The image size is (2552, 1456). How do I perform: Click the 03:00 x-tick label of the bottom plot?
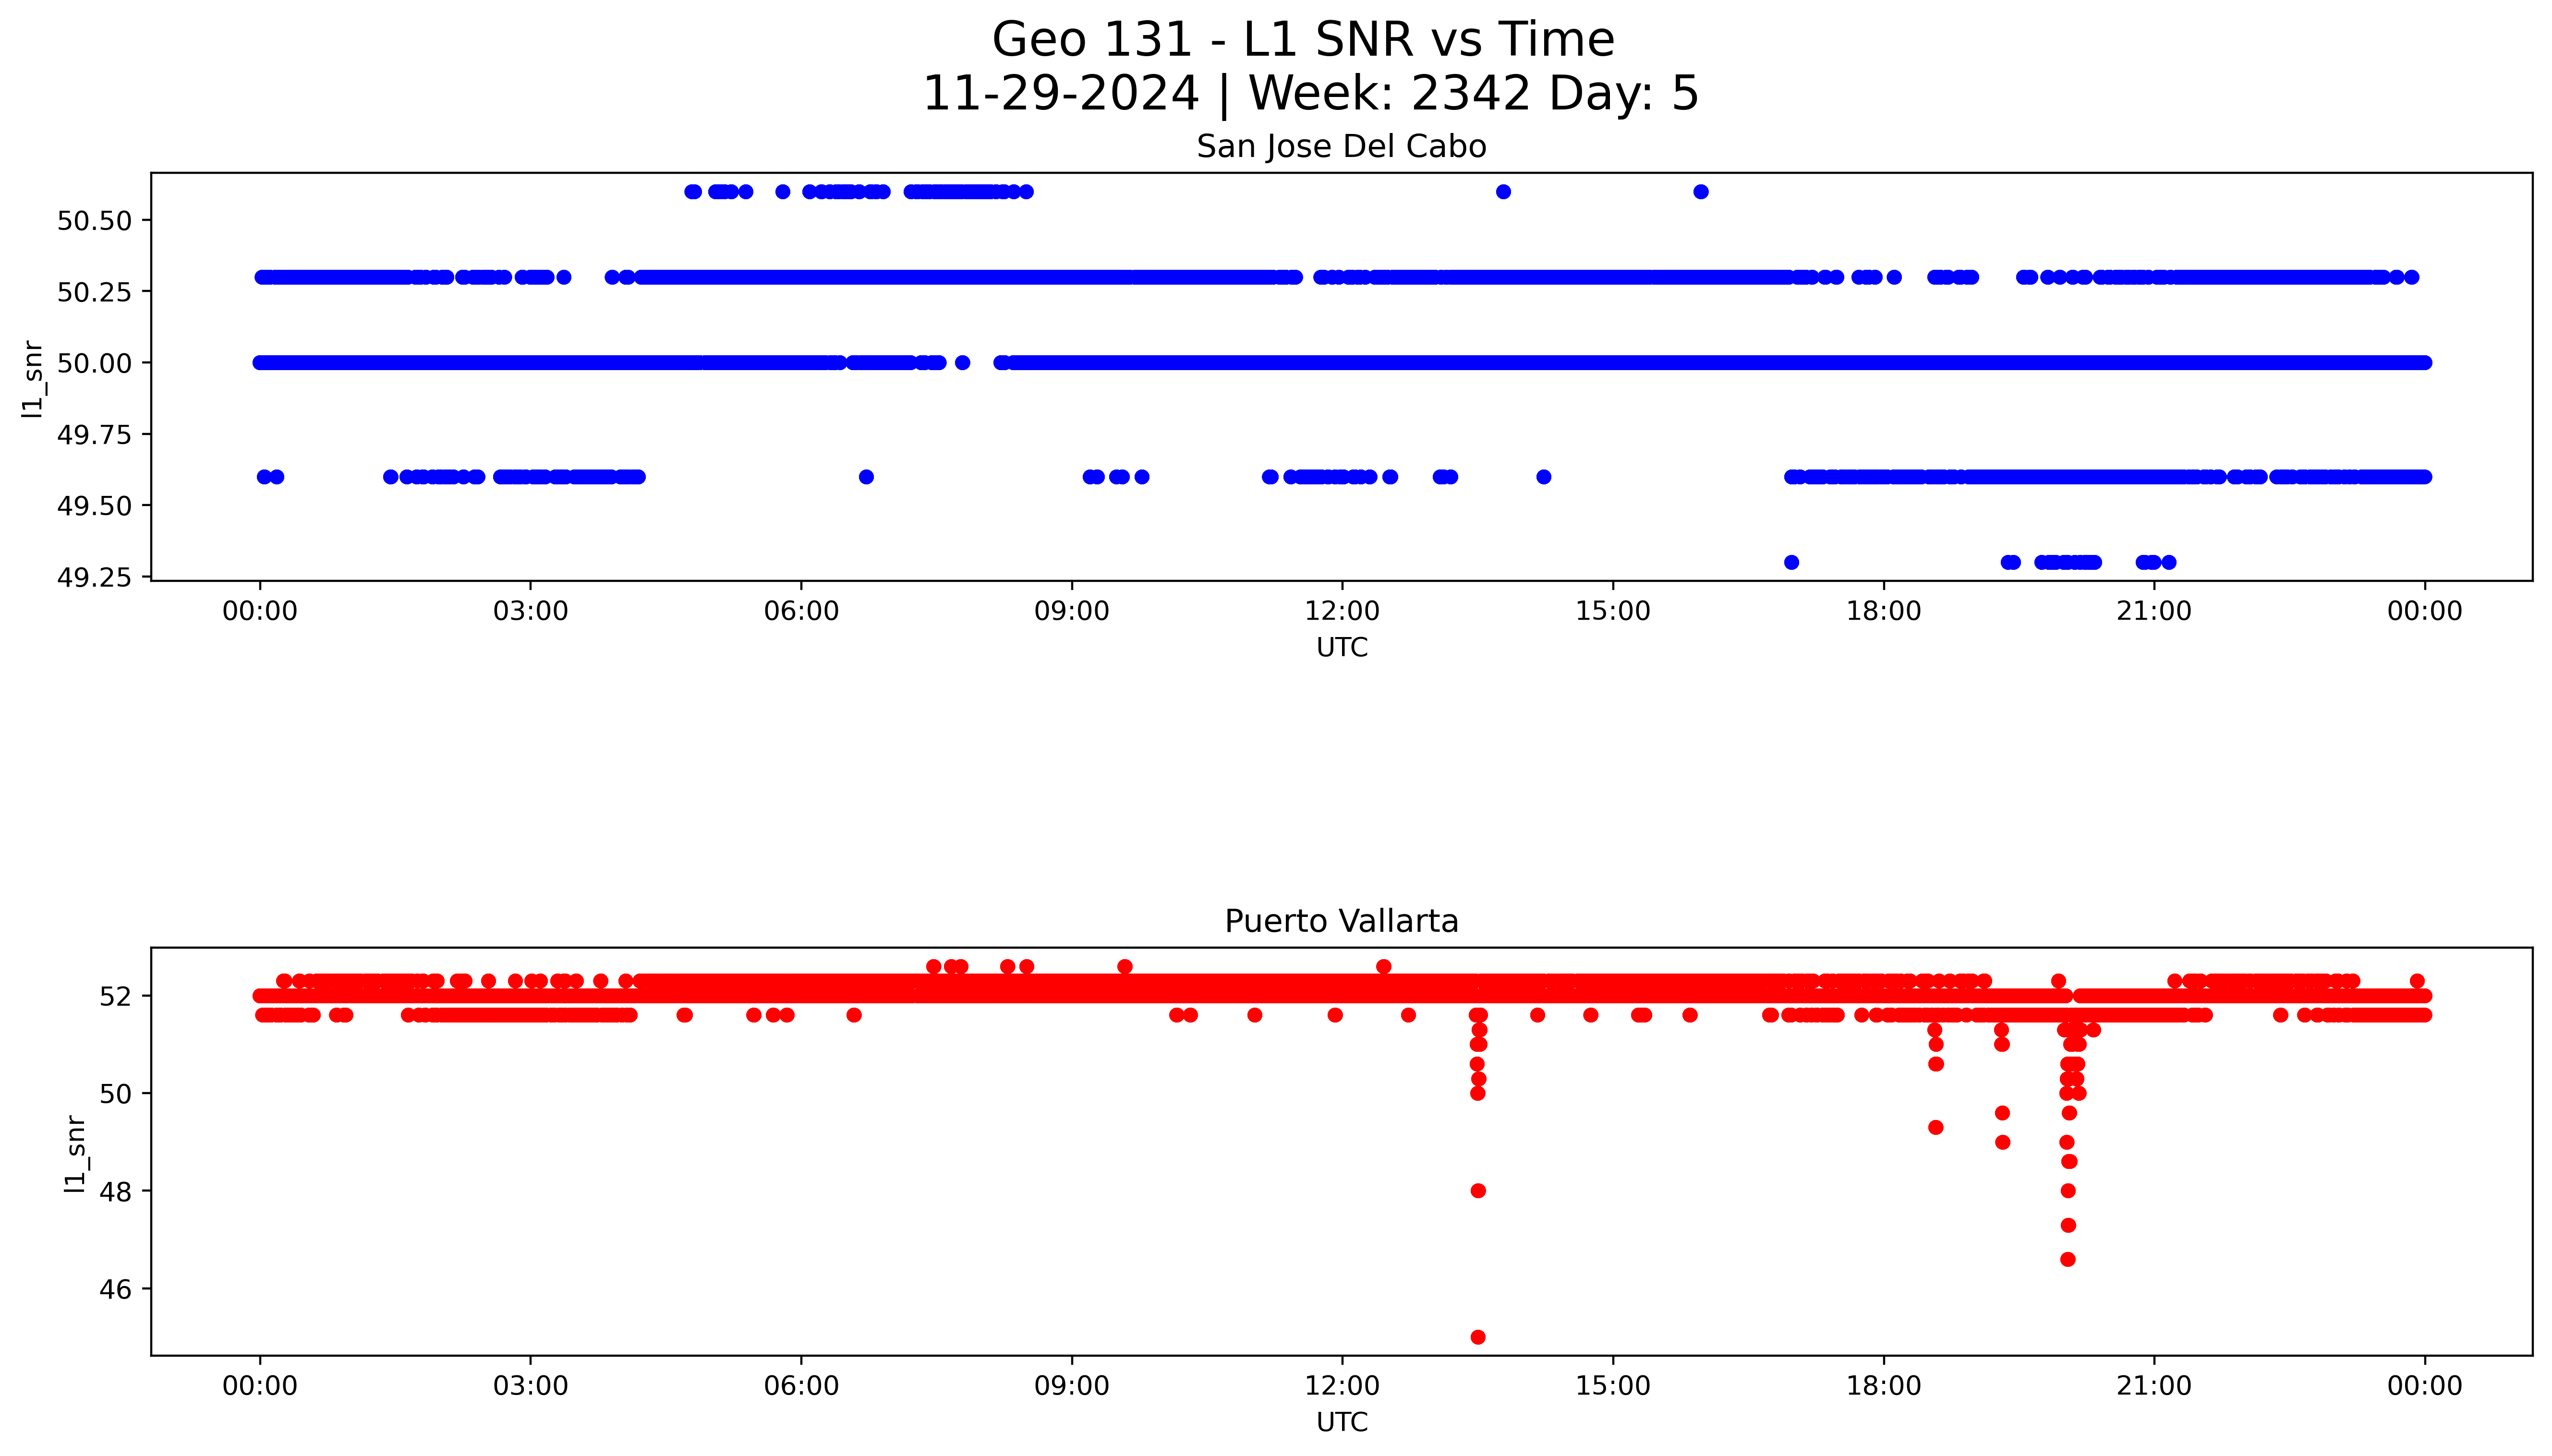pyautogui.click(x=530, y=1386)
